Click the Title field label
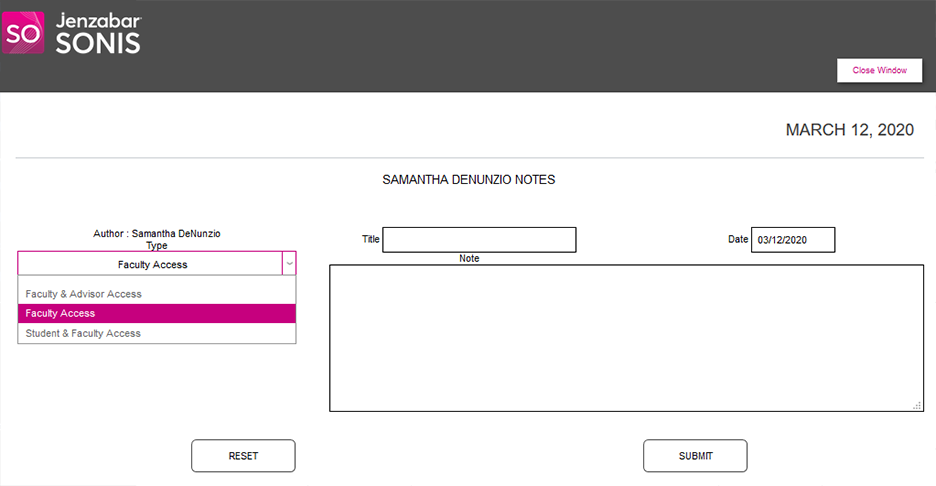 coord(370,240)
